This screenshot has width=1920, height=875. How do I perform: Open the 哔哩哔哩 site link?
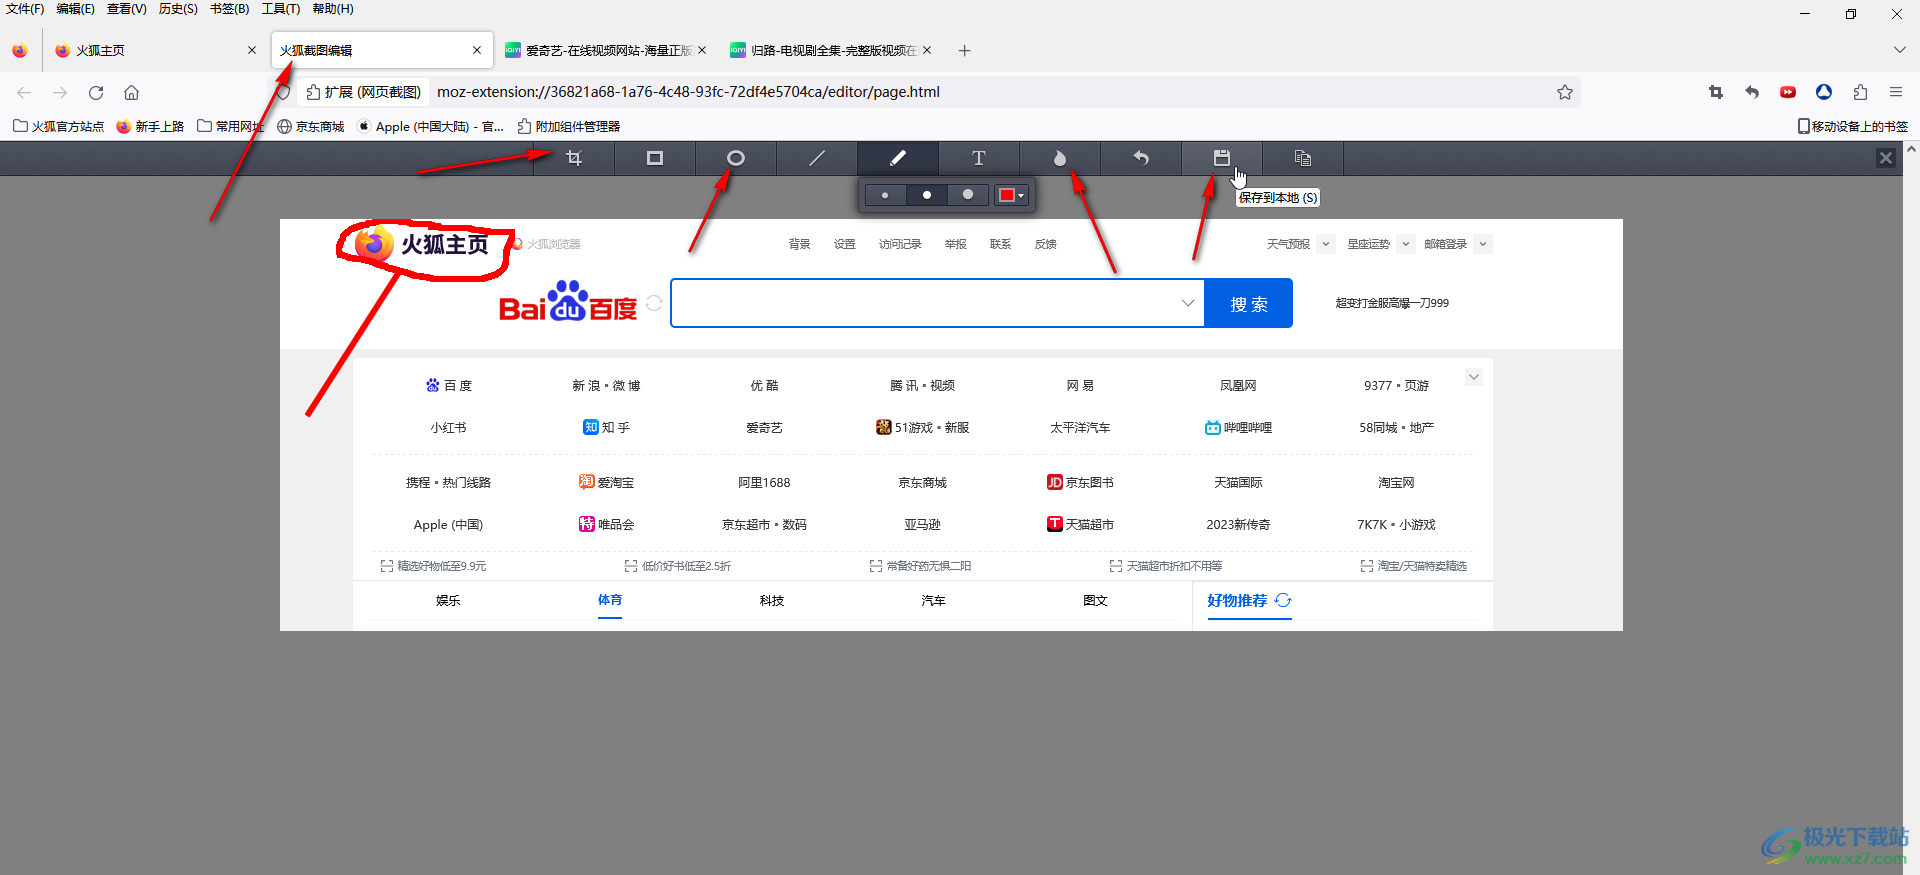pos(1238,427)
